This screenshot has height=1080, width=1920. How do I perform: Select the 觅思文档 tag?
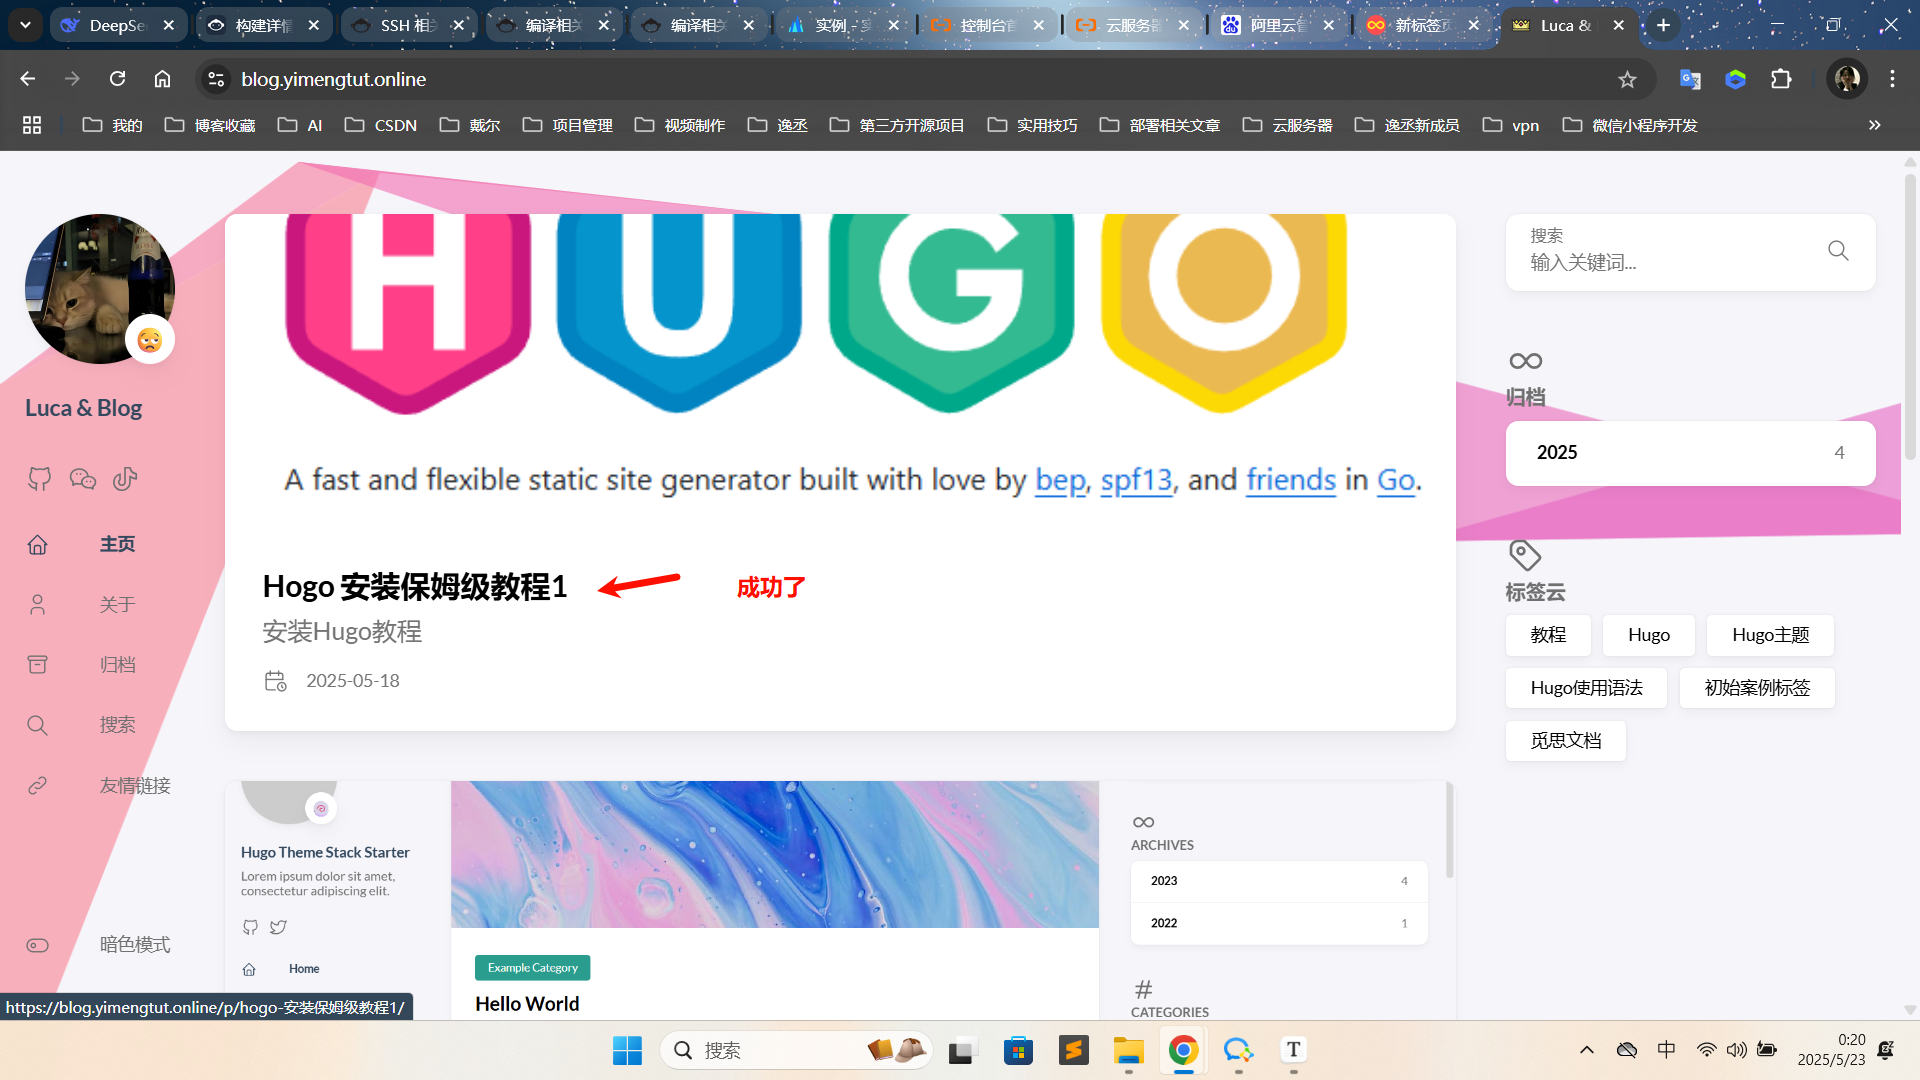[1566, 741]
